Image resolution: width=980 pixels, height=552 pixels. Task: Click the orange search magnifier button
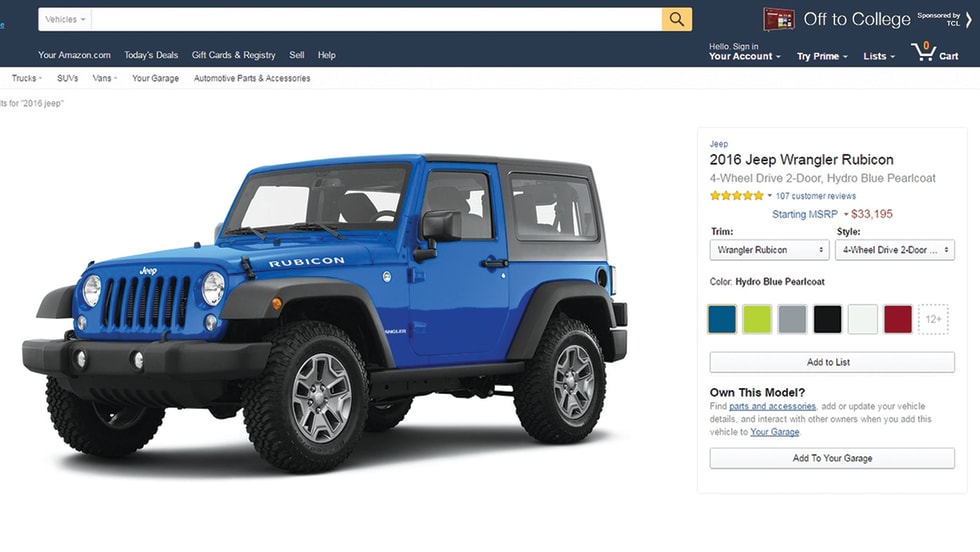pos(677,19)
